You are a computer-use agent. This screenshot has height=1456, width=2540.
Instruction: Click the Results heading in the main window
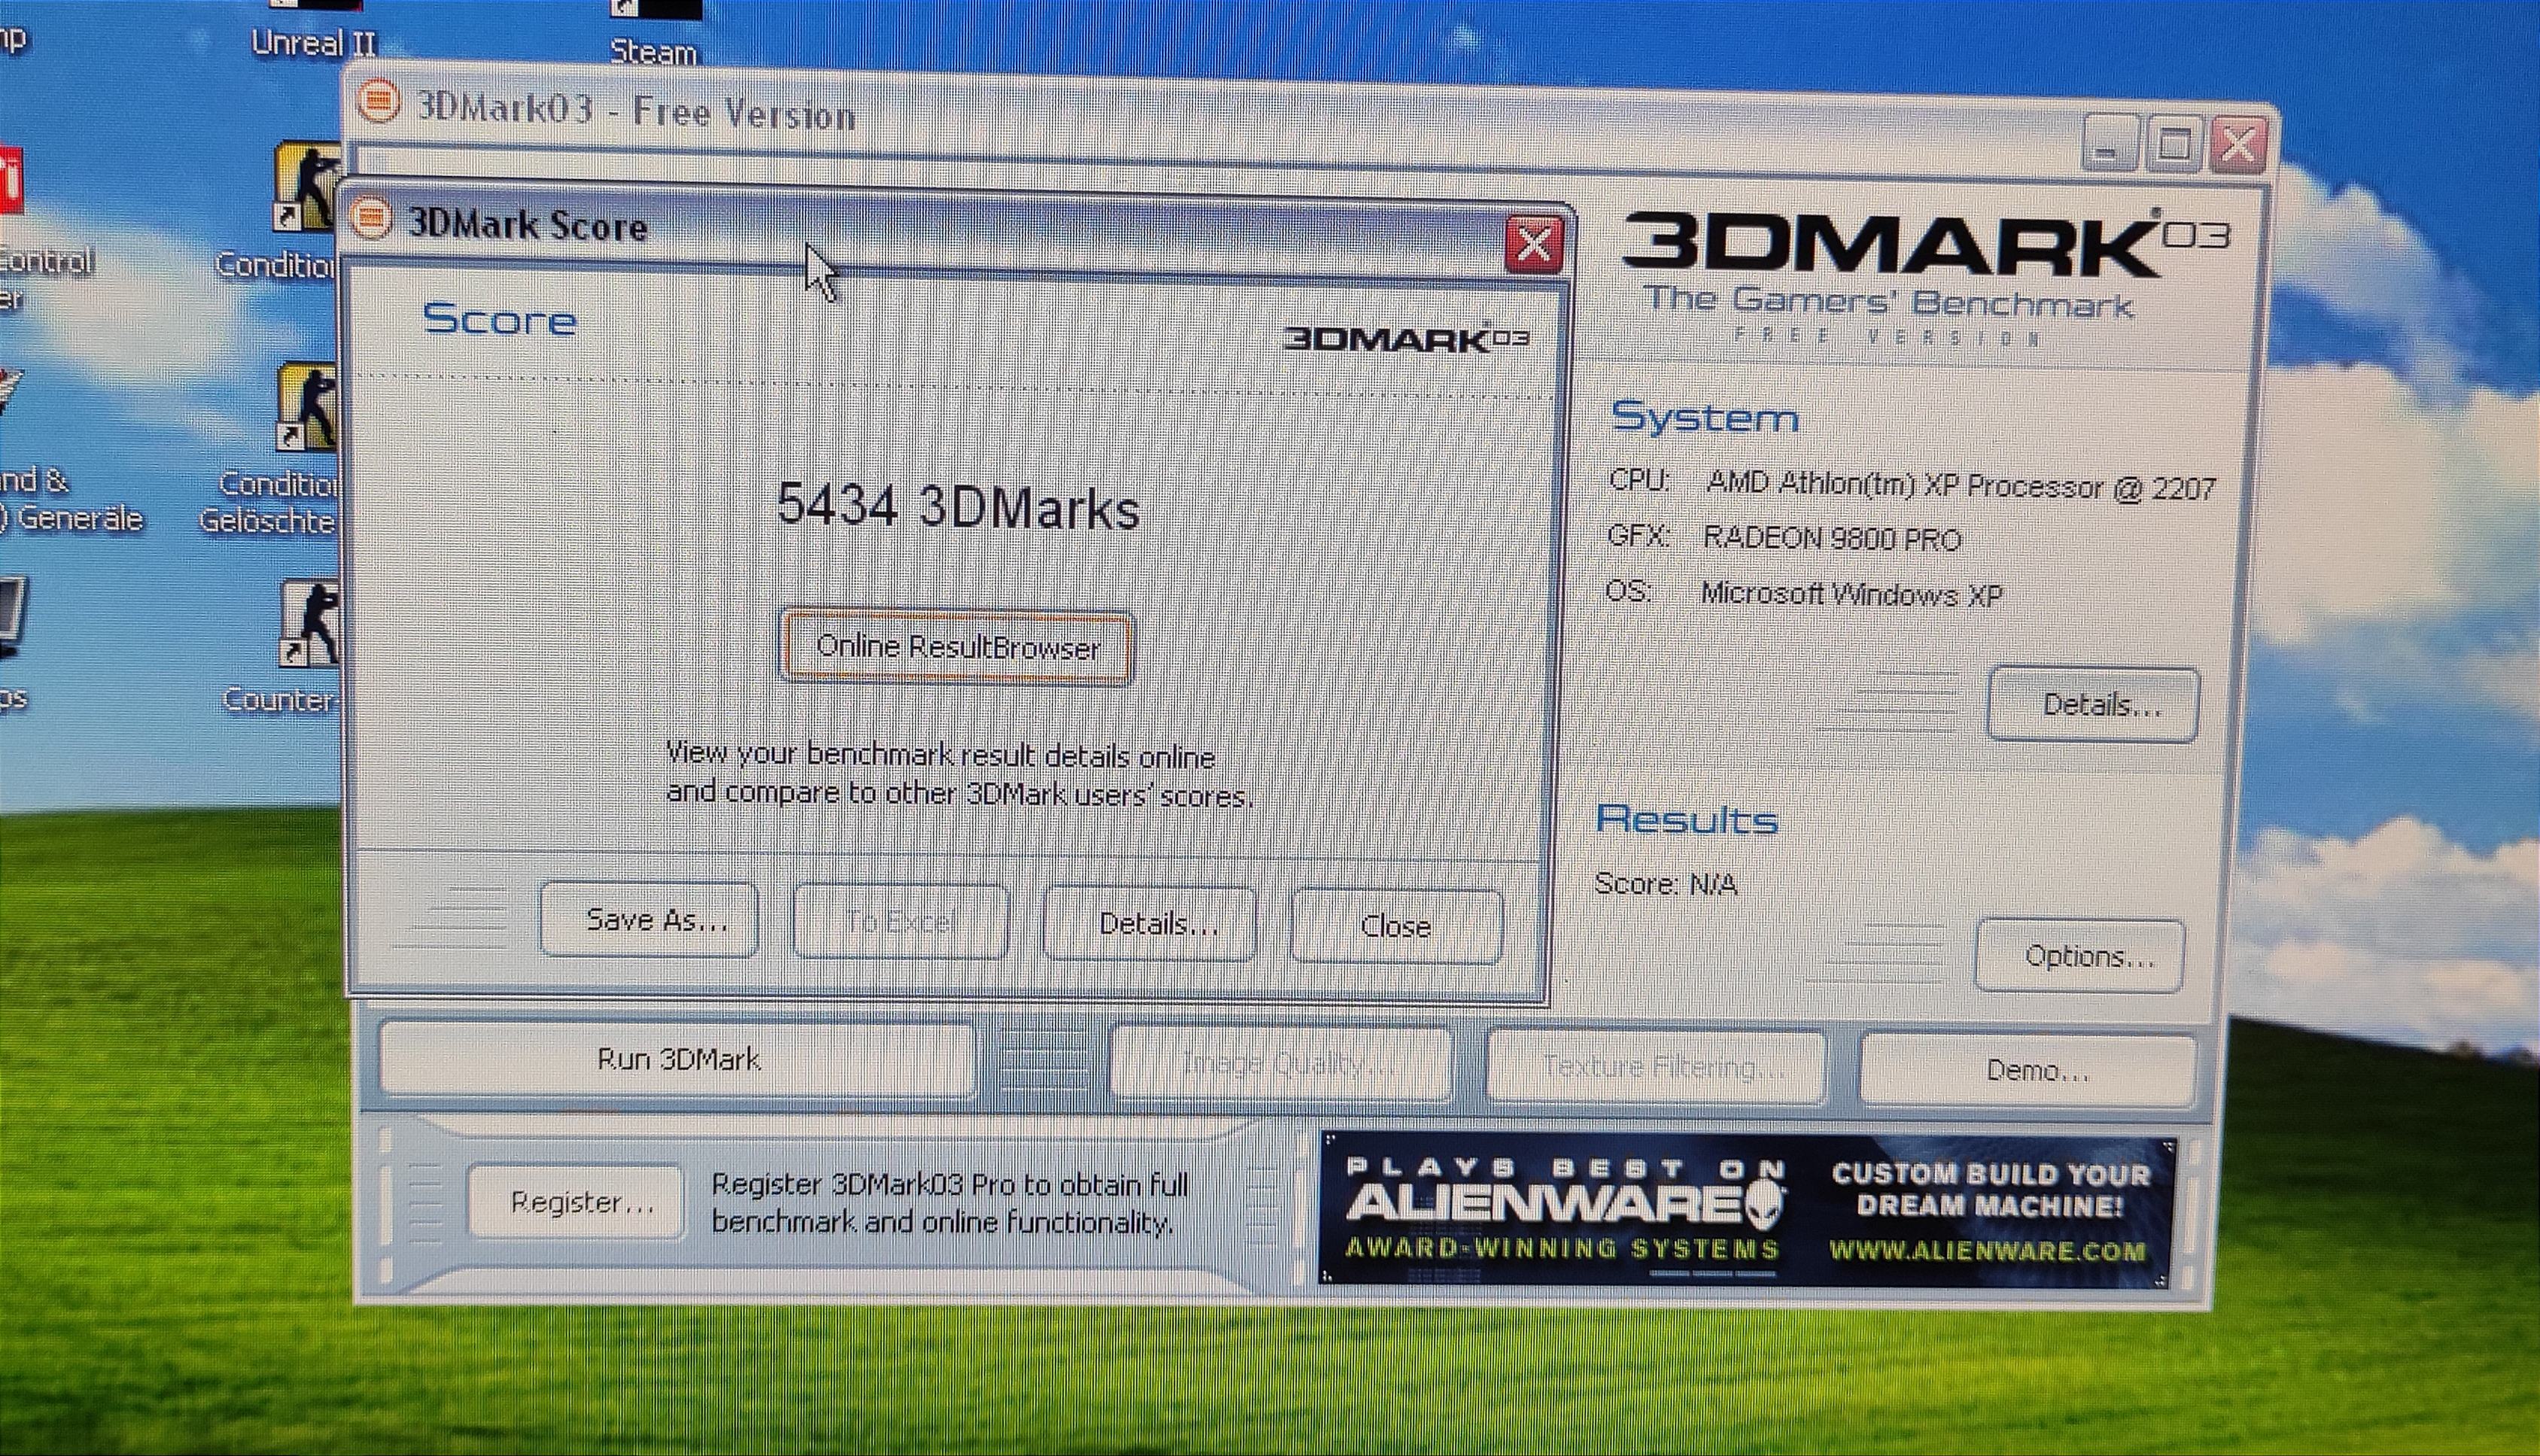[x=1687, y=819]
